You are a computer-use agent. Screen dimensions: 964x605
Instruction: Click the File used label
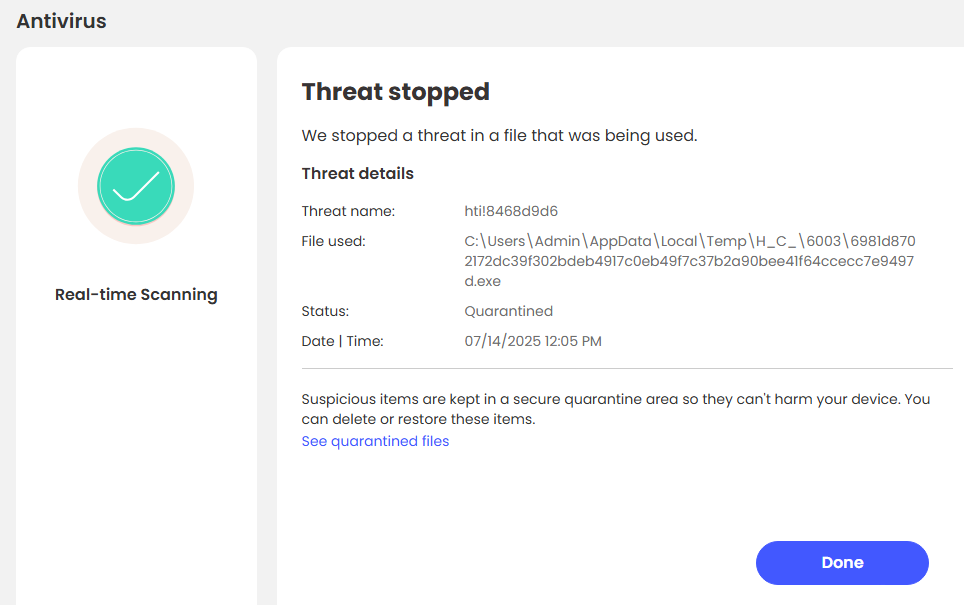pyautogui.click(x=333, y=241)
